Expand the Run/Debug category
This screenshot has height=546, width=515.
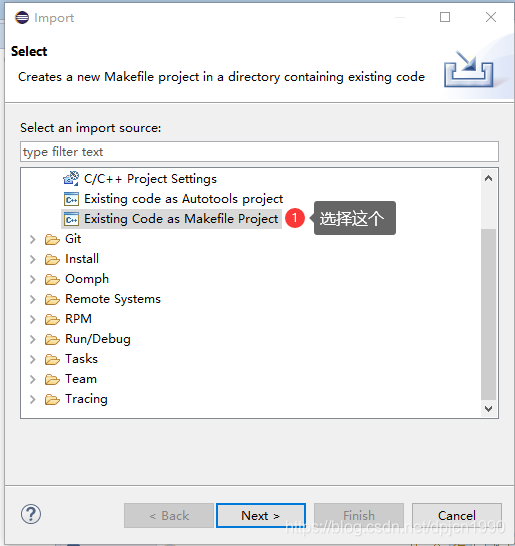pos(33,340)
